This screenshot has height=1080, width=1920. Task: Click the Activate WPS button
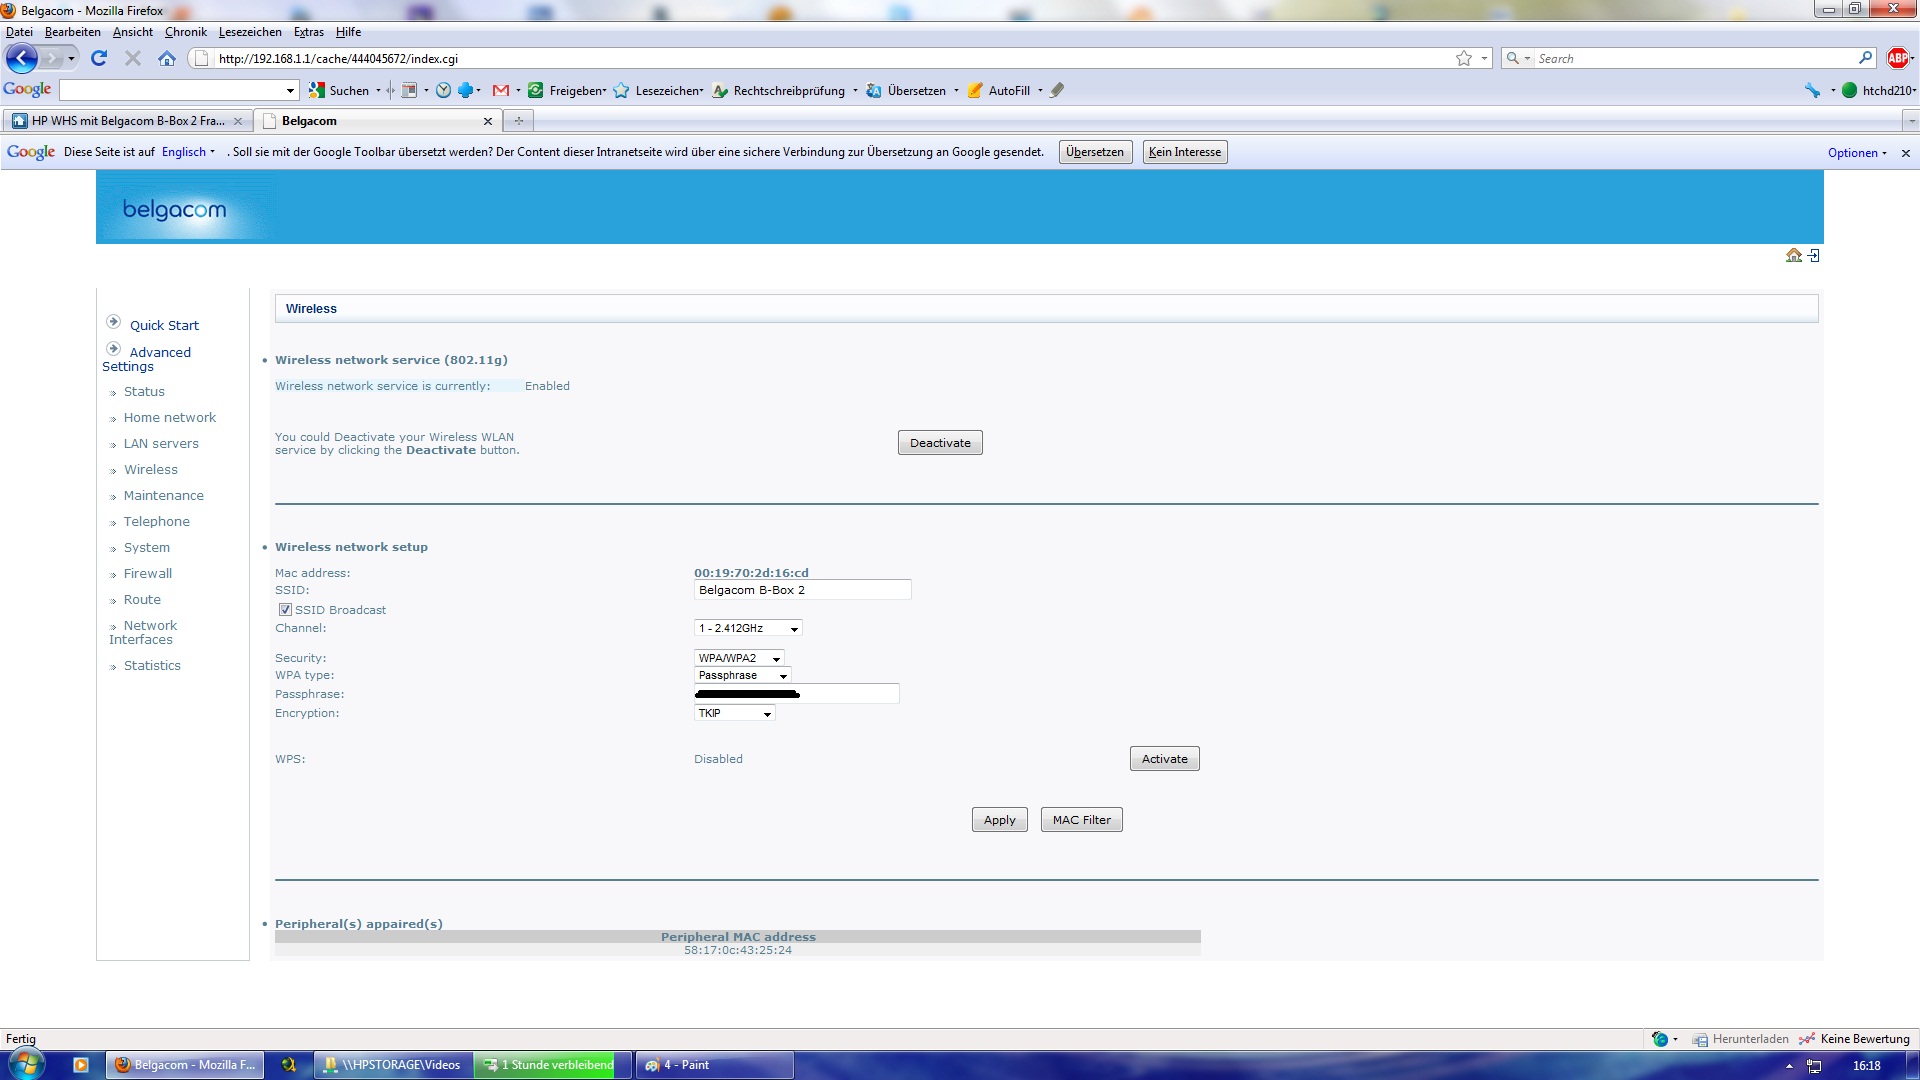[x=1164, y=759]
